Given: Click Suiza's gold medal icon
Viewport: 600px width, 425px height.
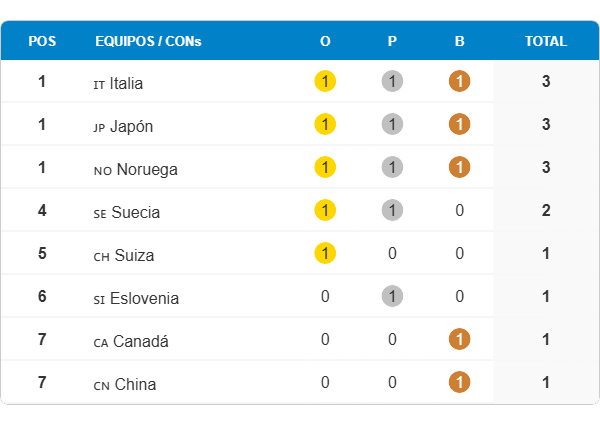Looking at the screenshot, I should pos(325,253).
